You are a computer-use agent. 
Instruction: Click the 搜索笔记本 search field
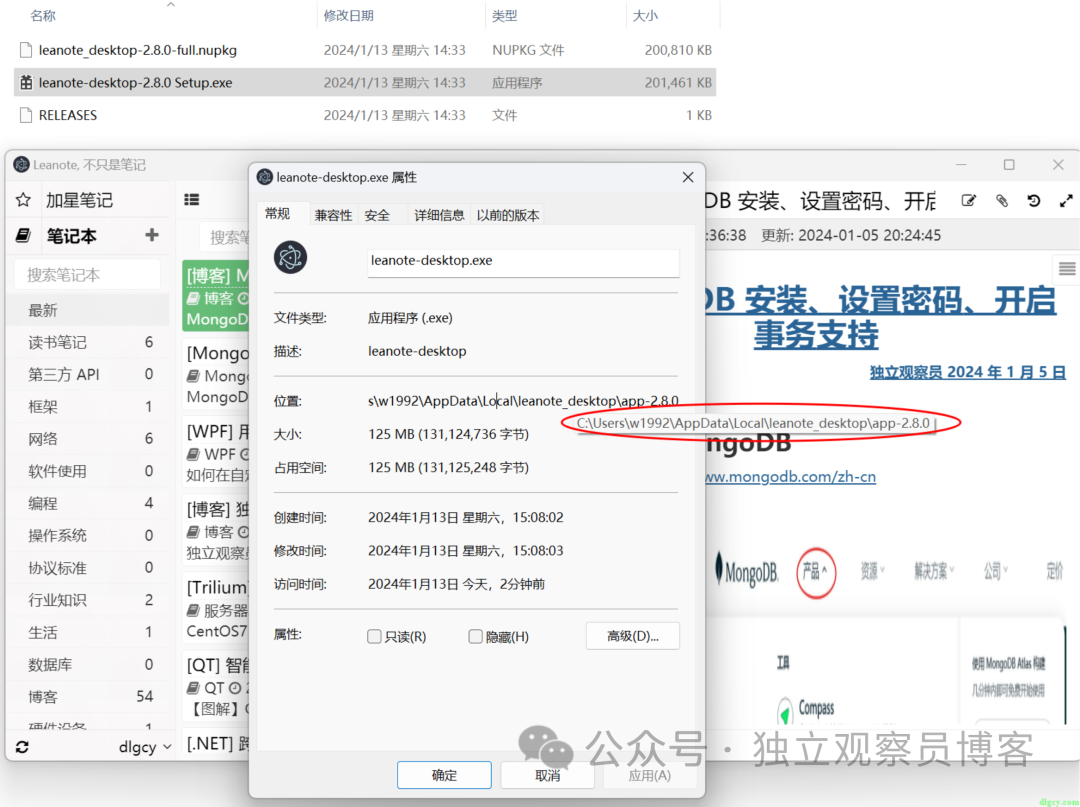(x=87, y=275)
